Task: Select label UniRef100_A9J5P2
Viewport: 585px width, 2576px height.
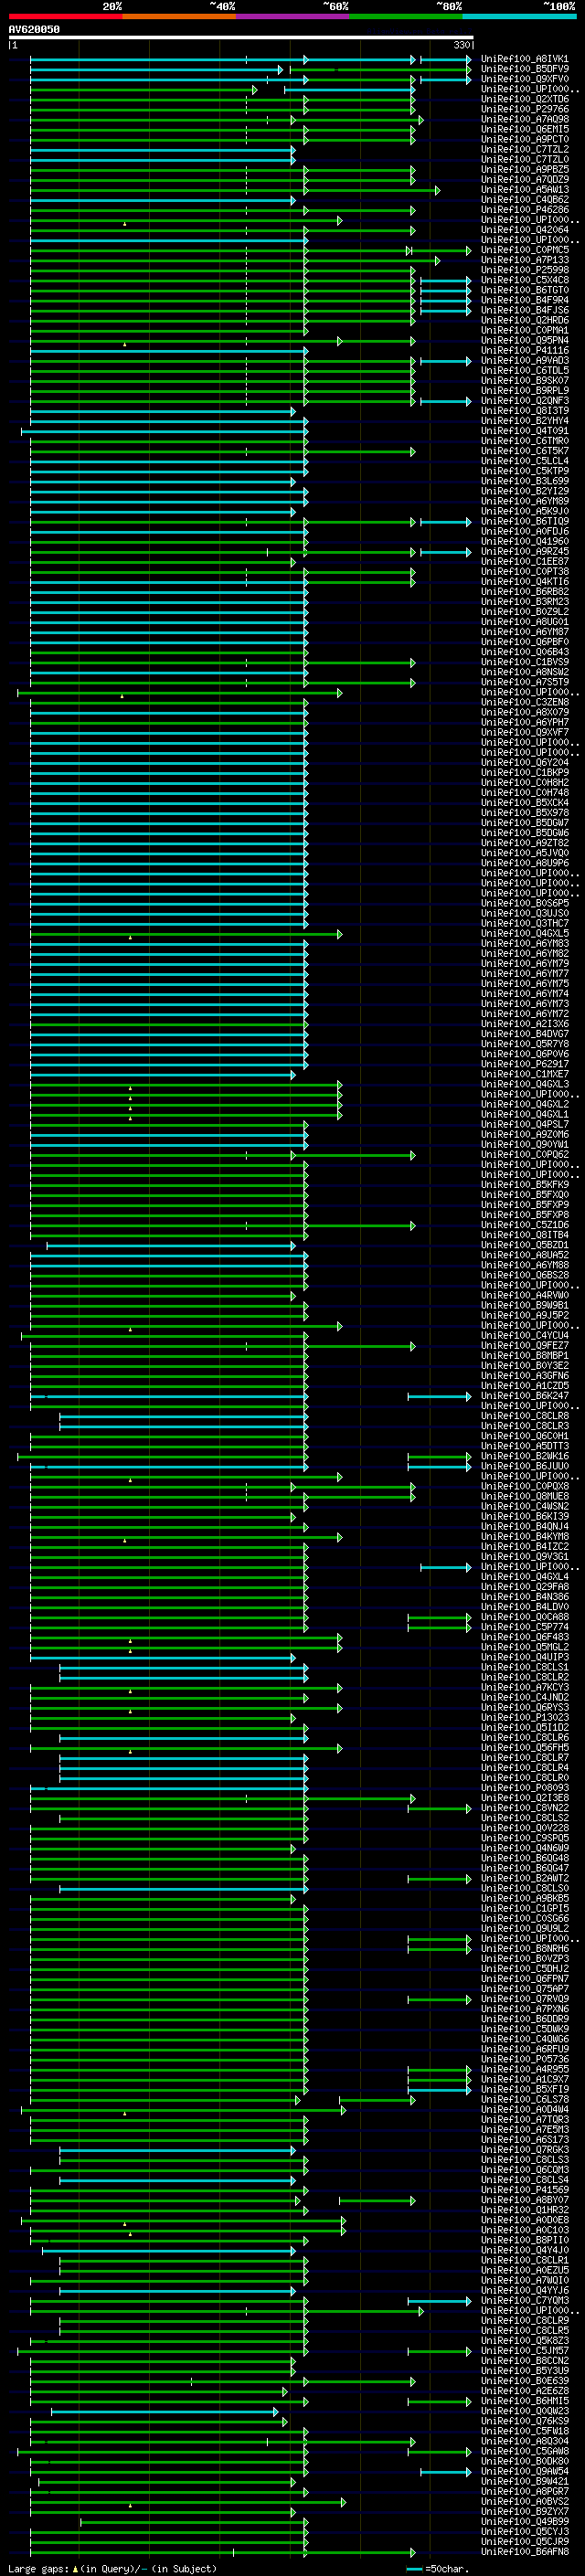Action: tap(524, 1315)
